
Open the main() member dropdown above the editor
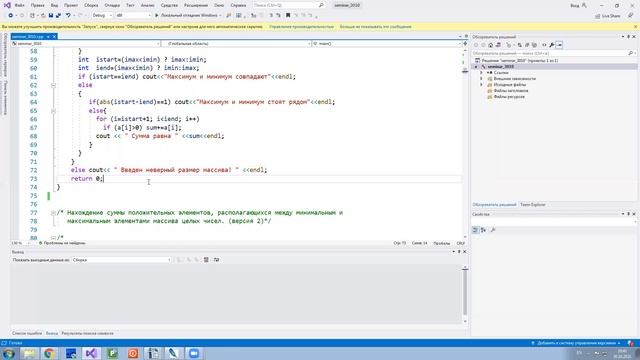[387, 43]
